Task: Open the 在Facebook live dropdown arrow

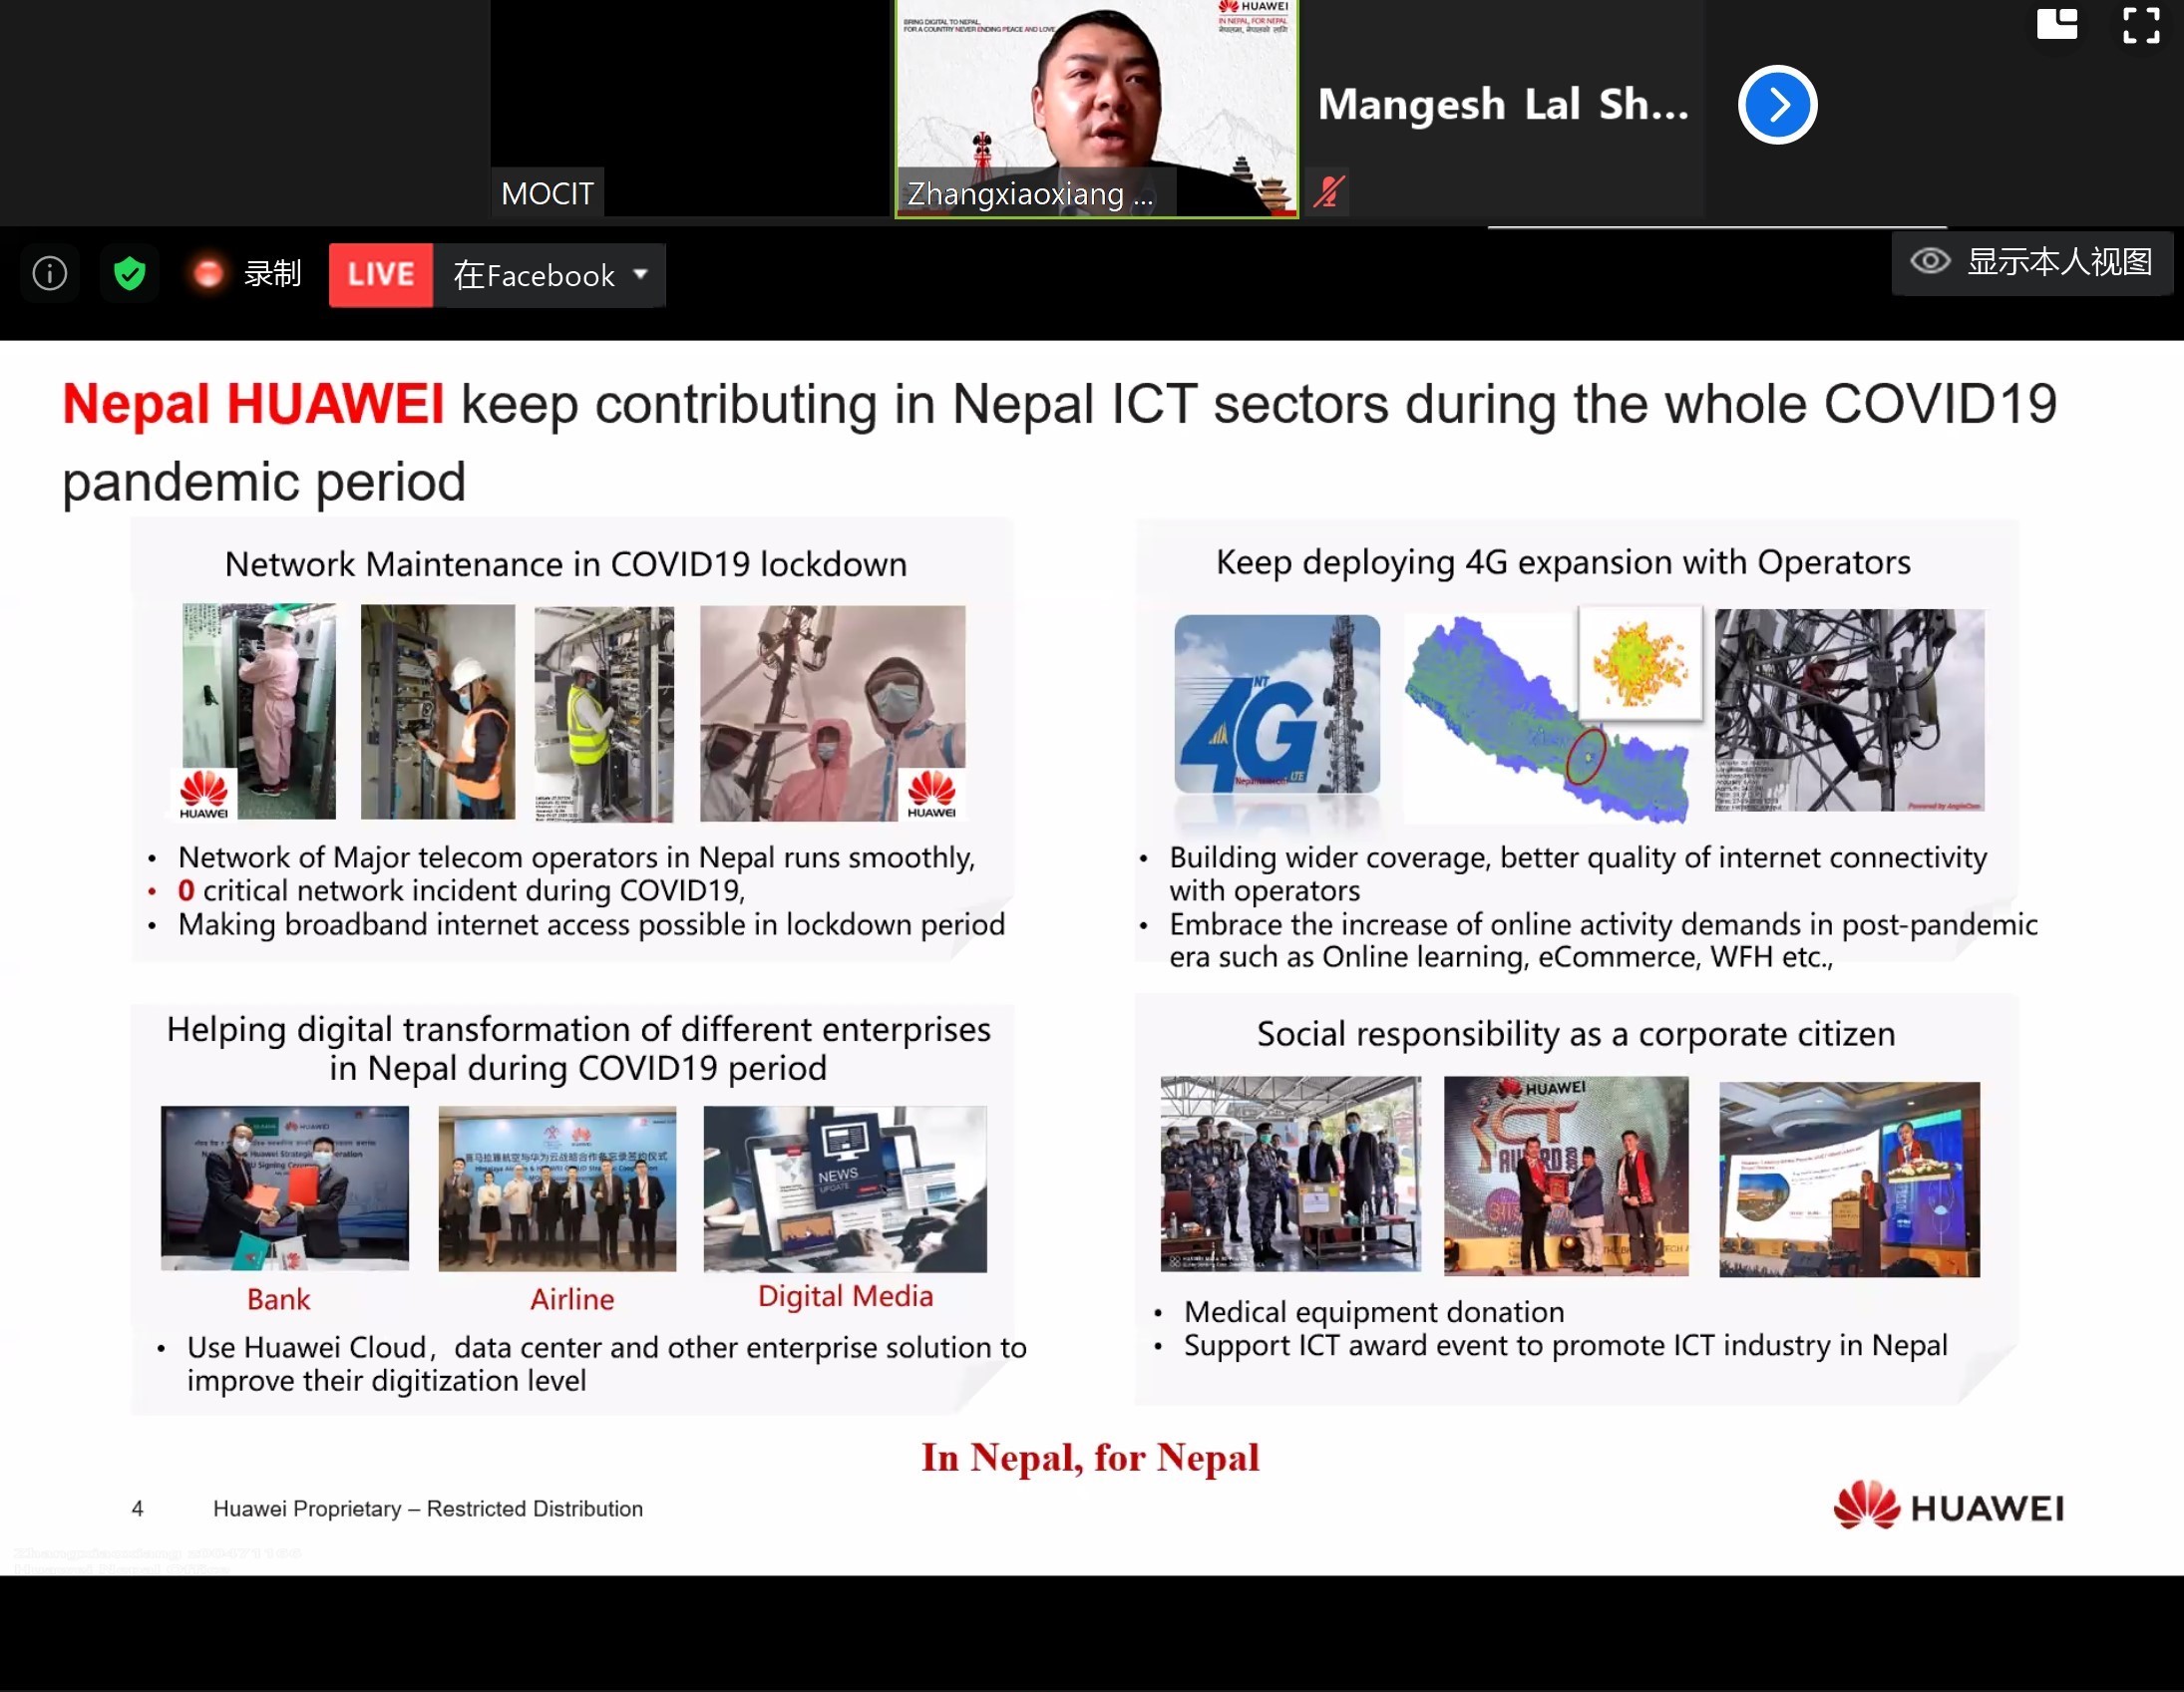Action: point(641,273)
